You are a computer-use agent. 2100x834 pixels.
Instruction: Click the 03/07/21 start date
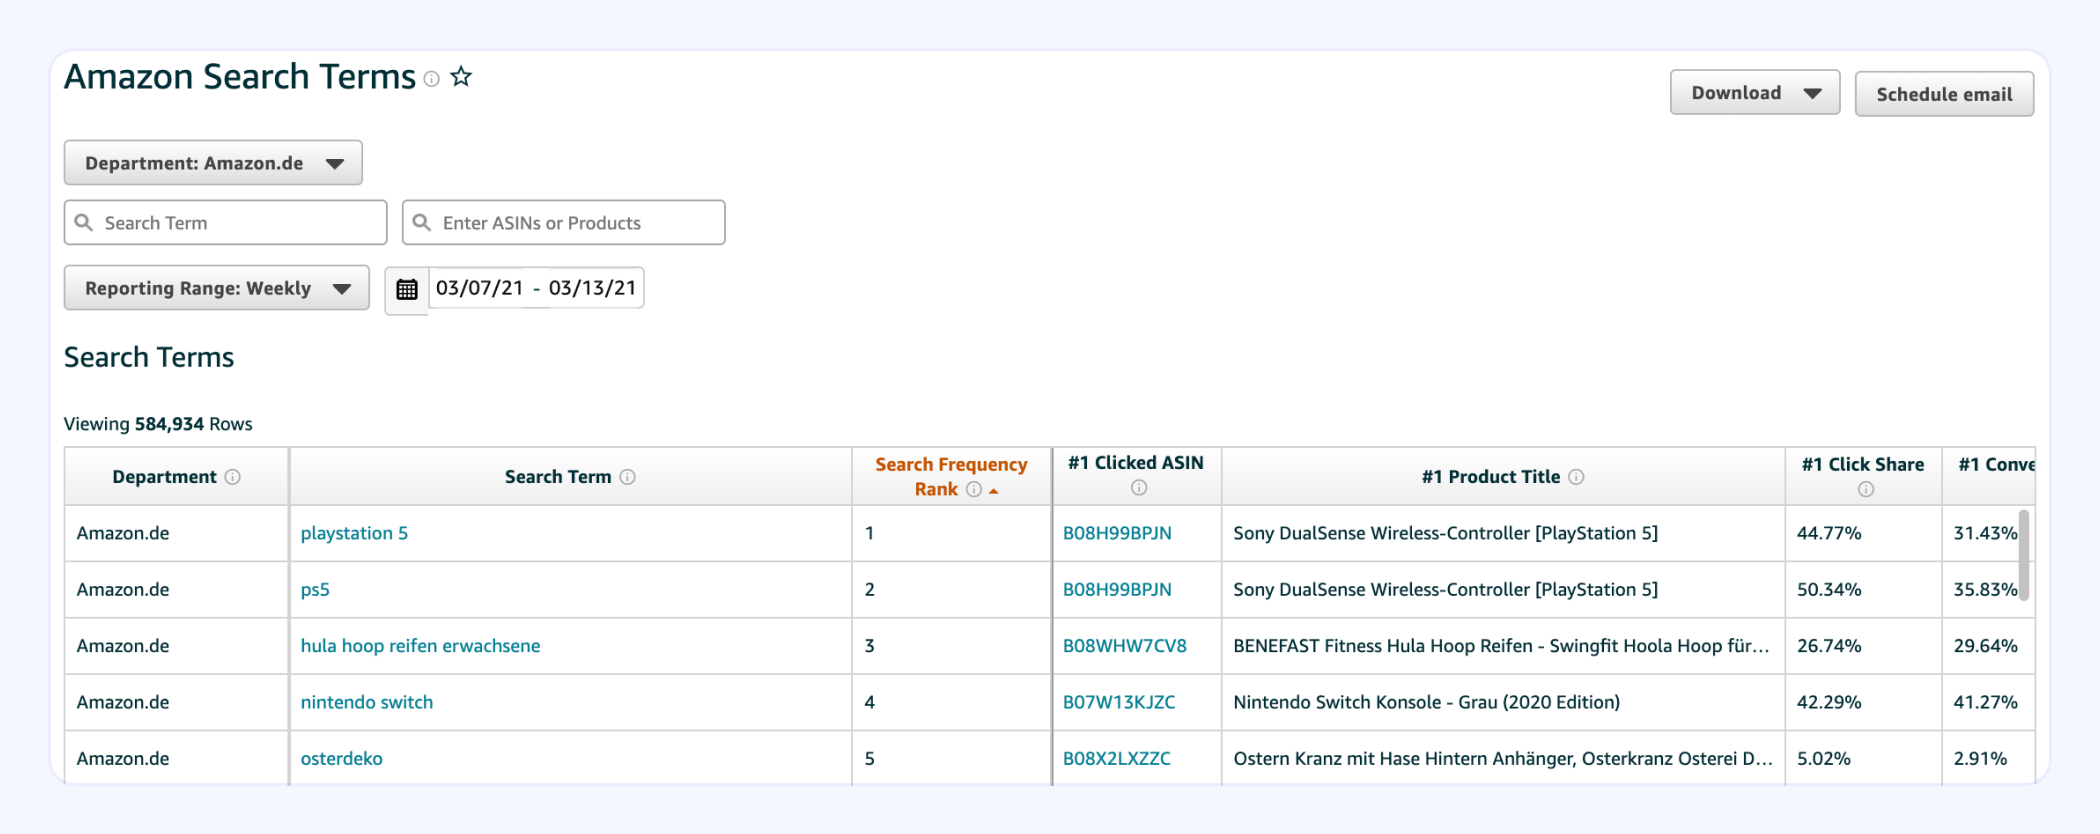pyautogui.click(x=479, y=288)
